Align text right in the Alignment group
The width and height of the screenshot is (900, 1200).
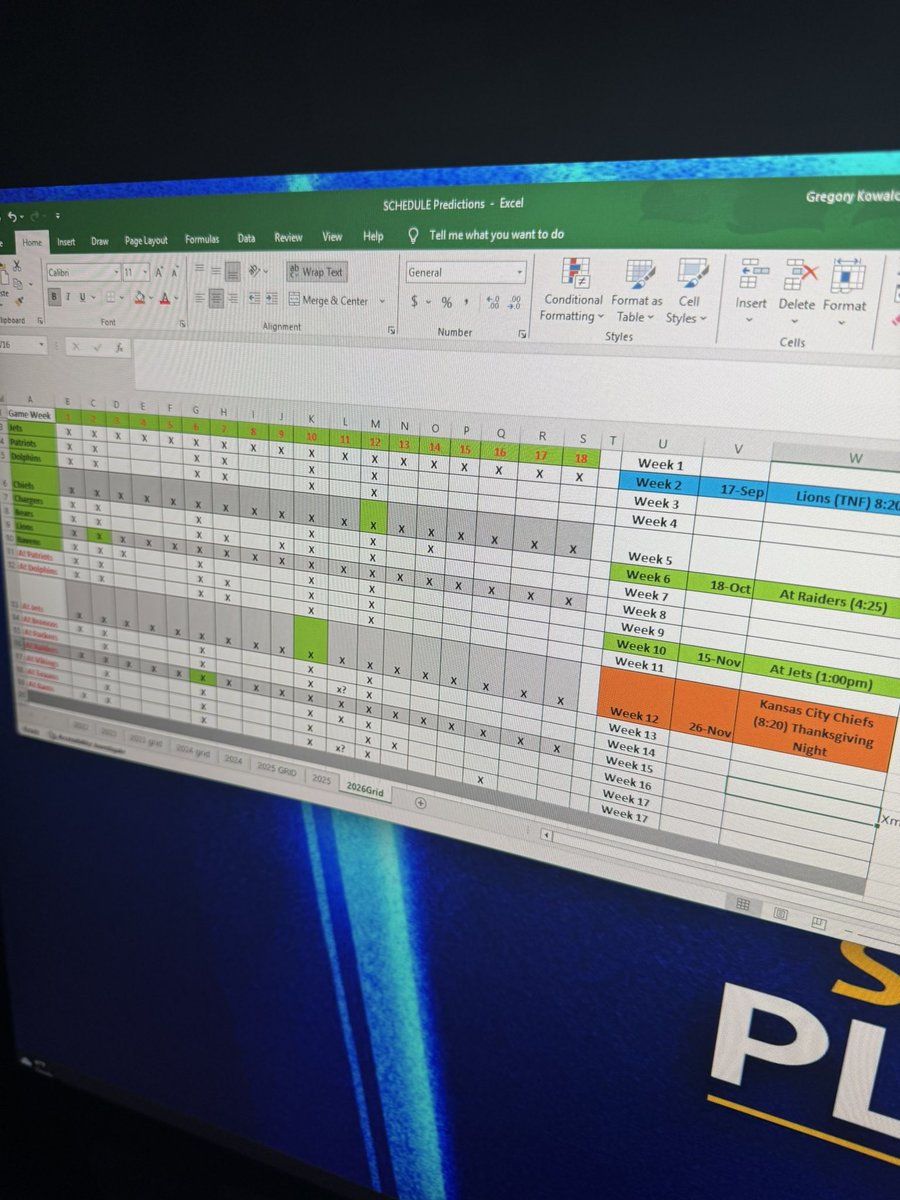[232, 297]
